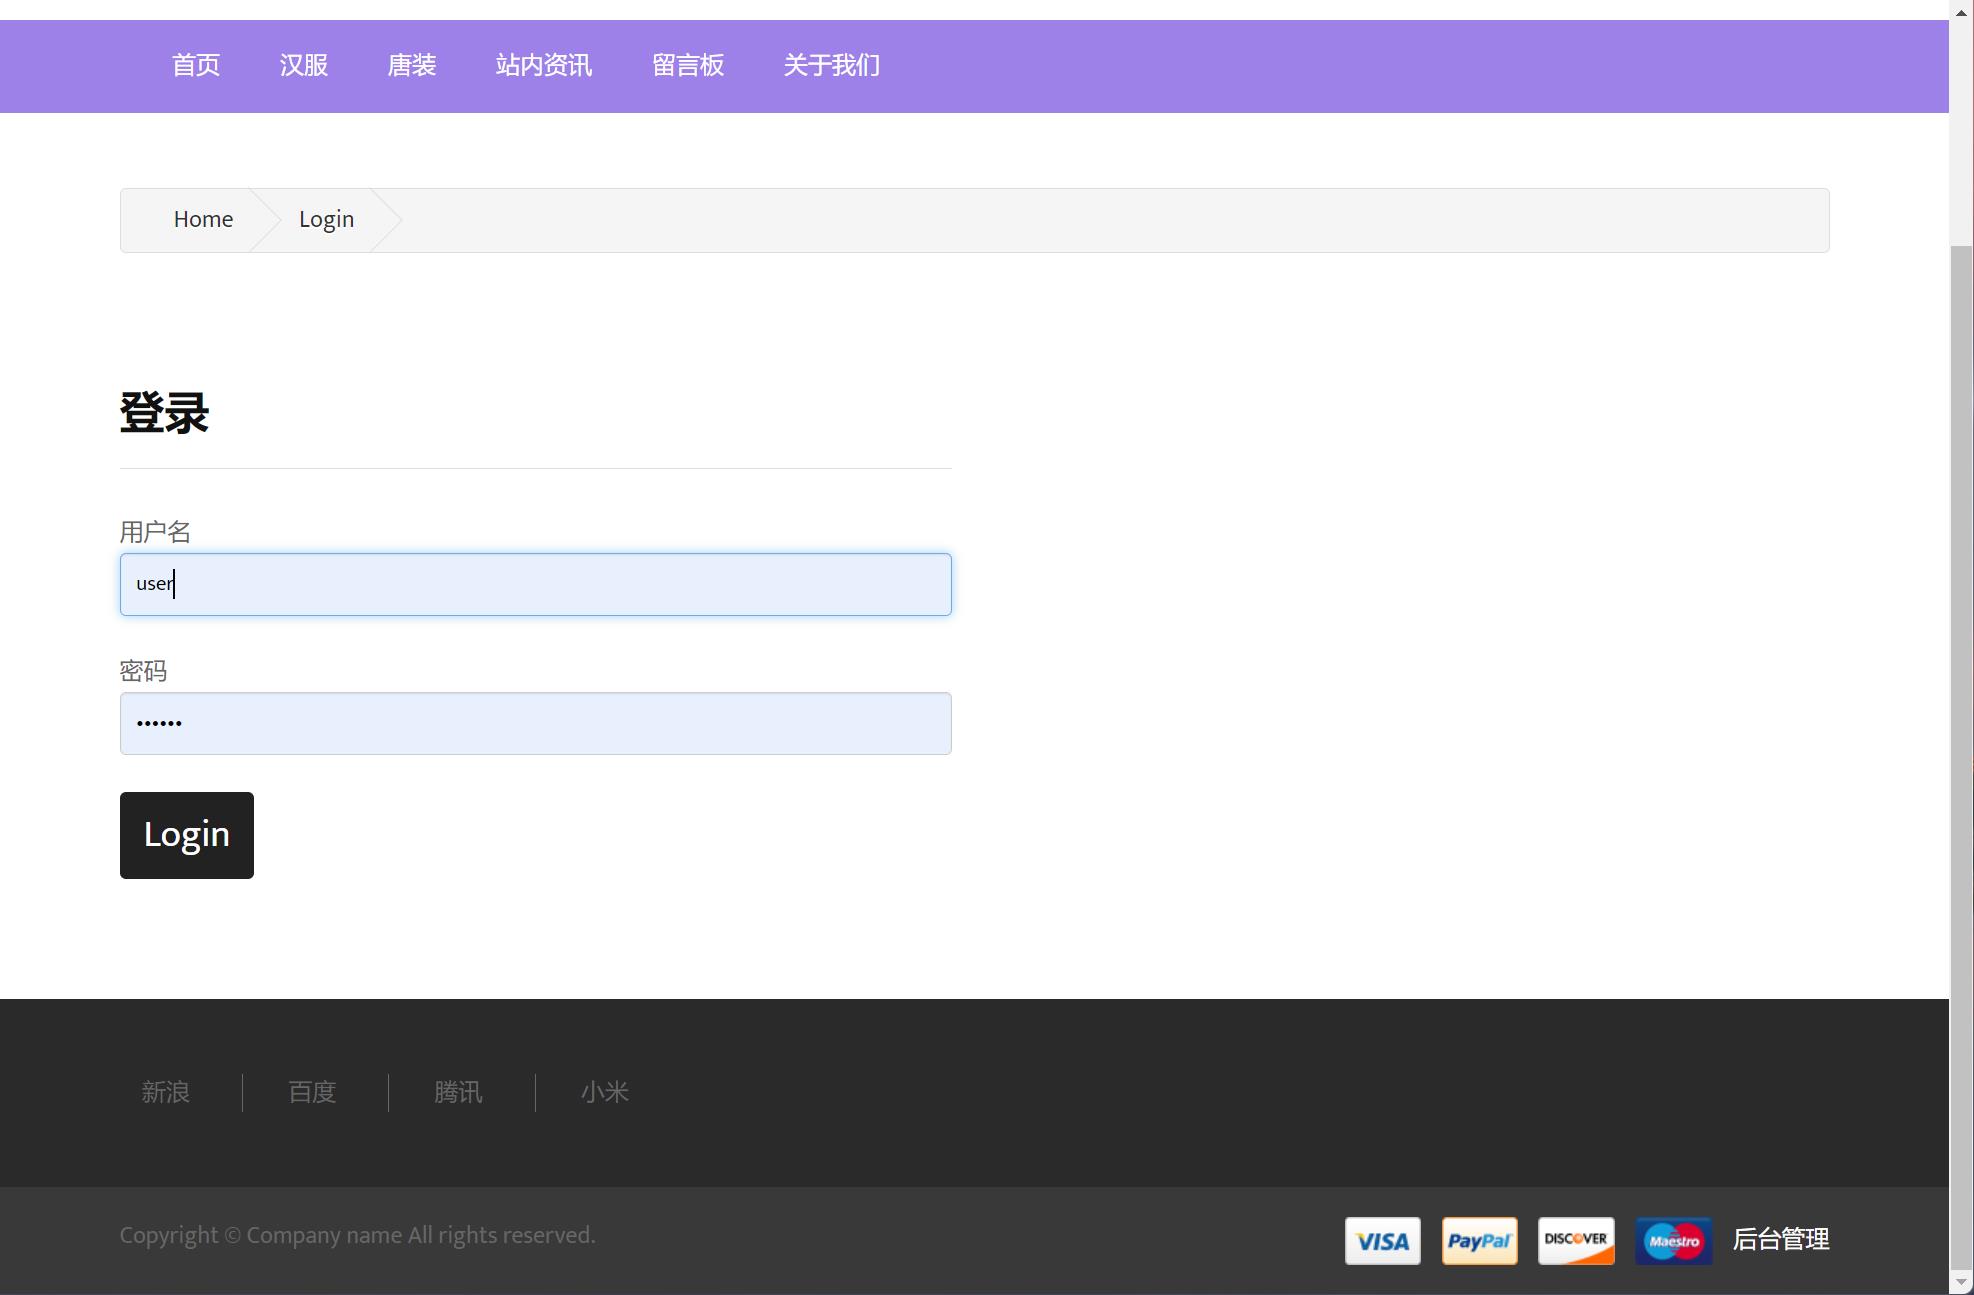This screenshot has height=1295, width=1974.
Task: Click the Discover card icon
Action: 1576,1241
